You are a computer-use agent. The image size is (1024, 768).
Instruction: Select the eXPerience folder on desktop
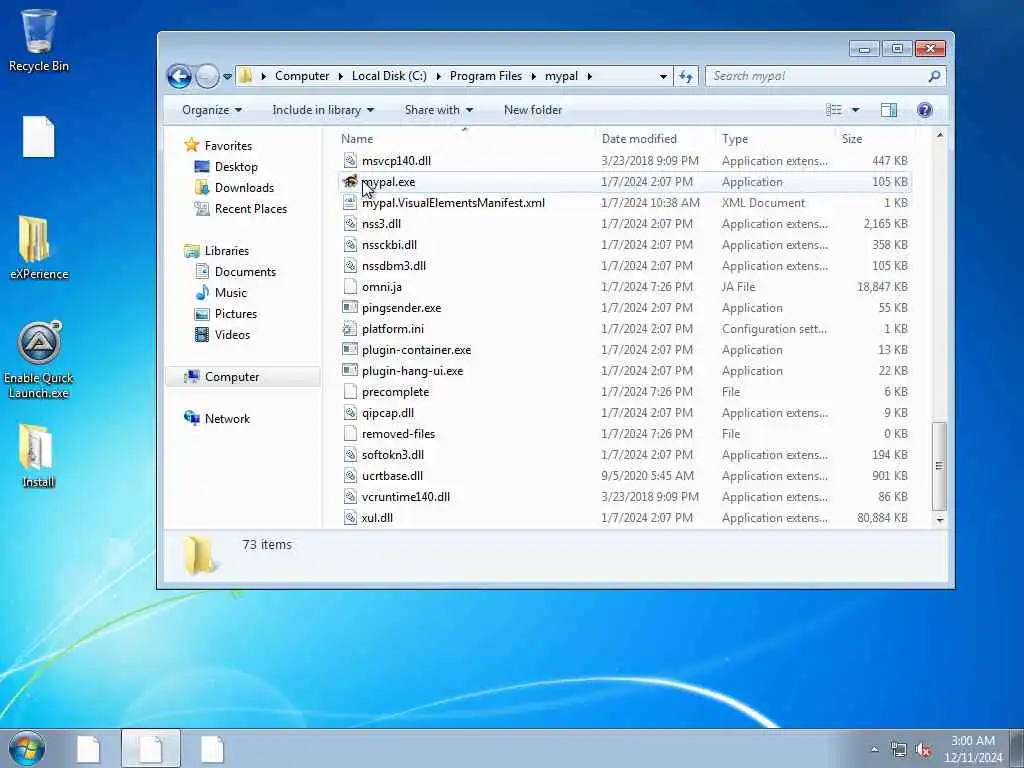pyautogui.click(x=39, y=248)
